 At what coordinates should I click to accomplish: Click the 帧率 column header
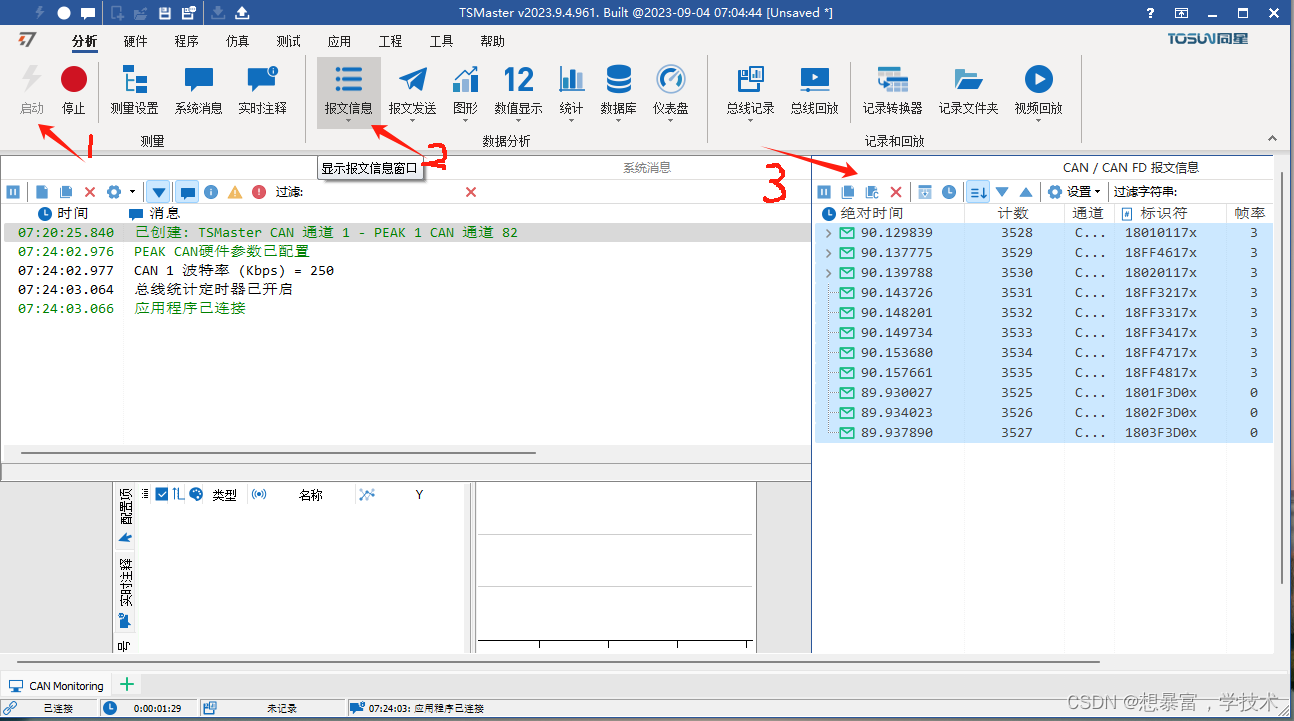coord(1250,213)
